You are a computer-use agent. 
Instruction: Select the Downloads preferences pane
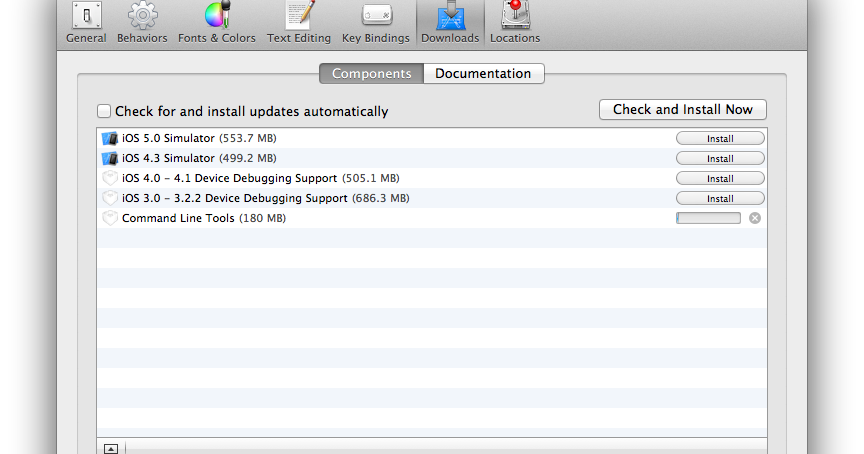tap(450, 23)
